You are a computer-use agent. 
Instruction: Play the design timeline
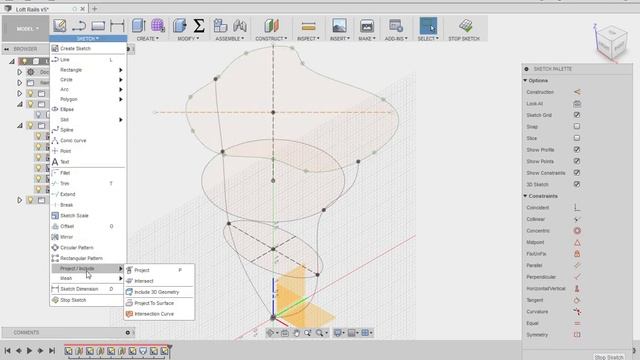pyautogui.click(x=29, y=350)
